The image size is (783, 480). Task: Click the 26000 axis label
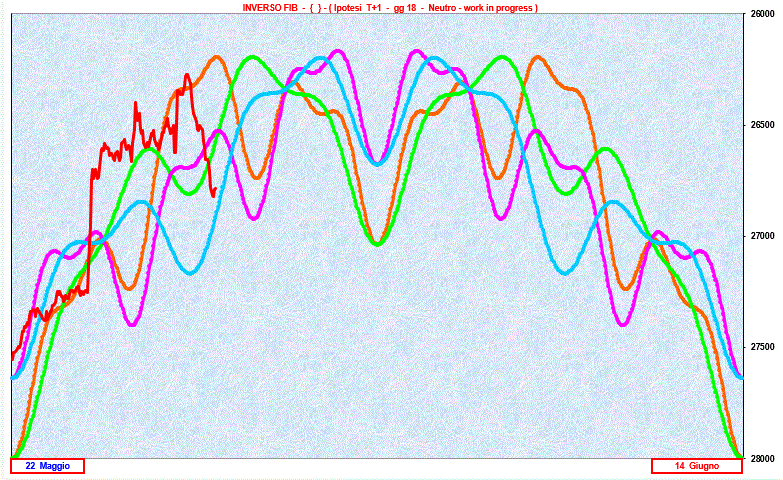pos(763,14)
